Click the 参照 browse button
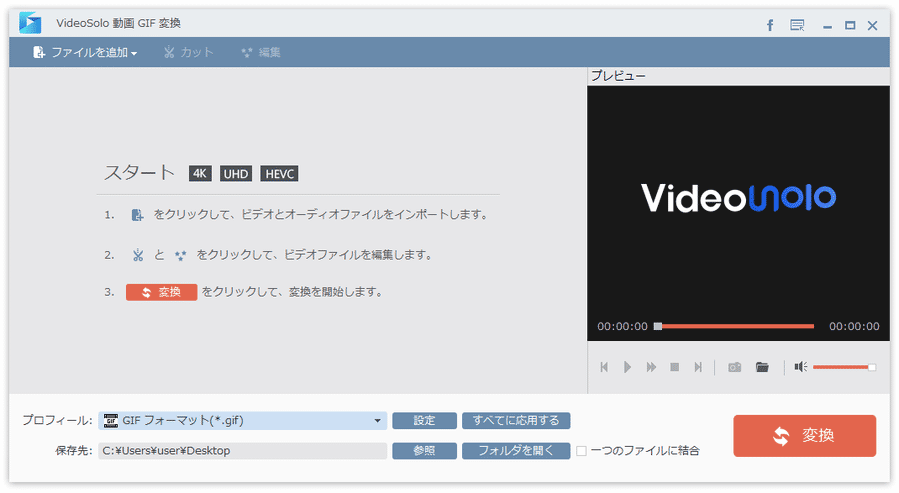 [424, 451]
